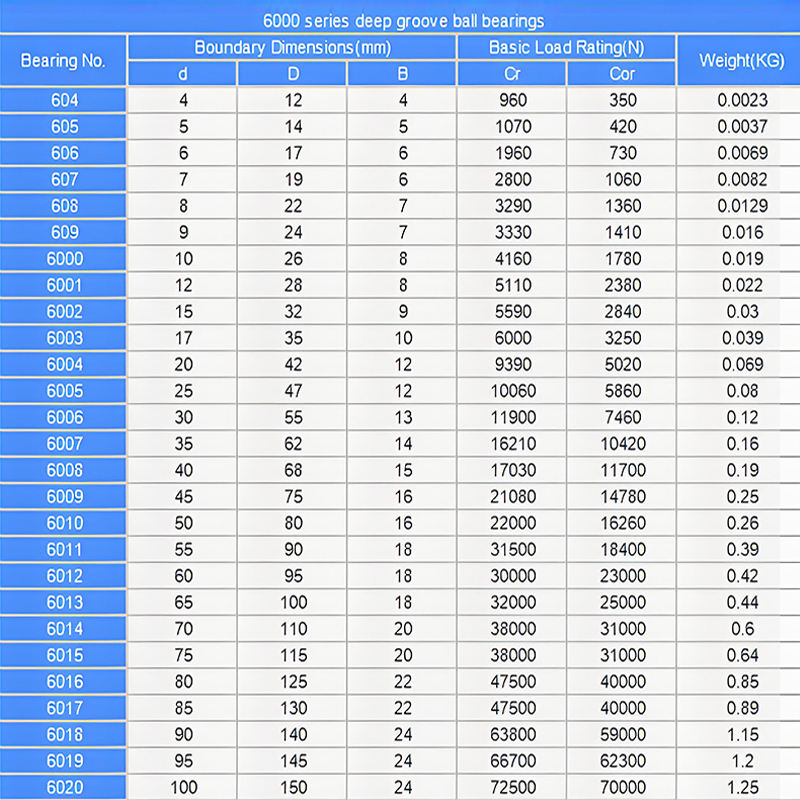Select bearing number 6018

64,735
